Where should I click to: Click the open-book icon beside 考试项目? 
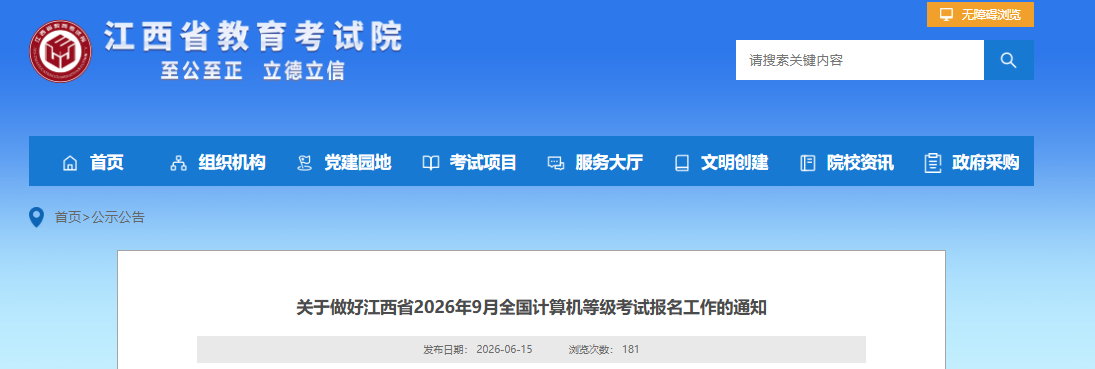430,164
